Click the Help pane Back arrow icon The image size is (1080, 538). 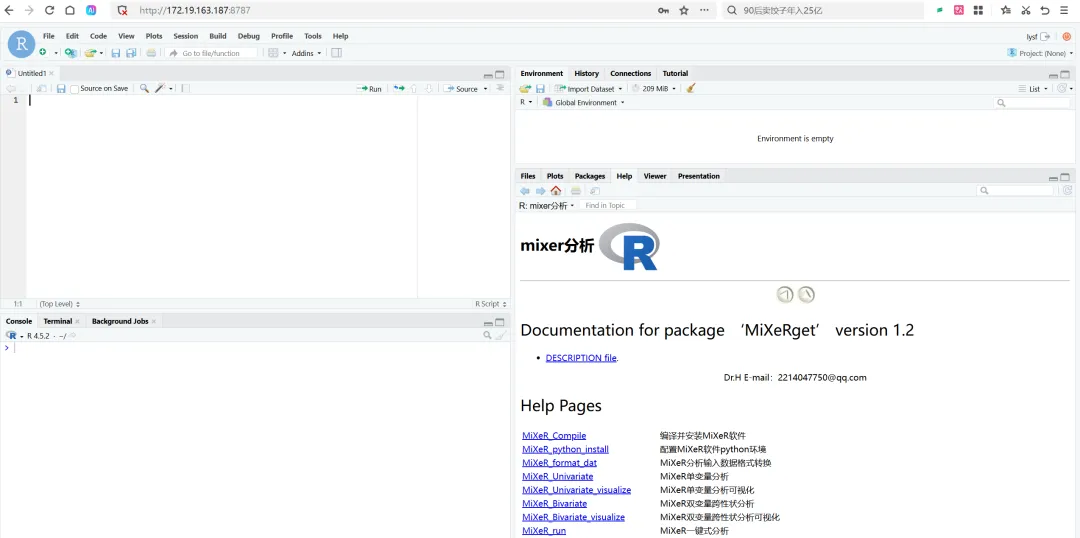526,191
